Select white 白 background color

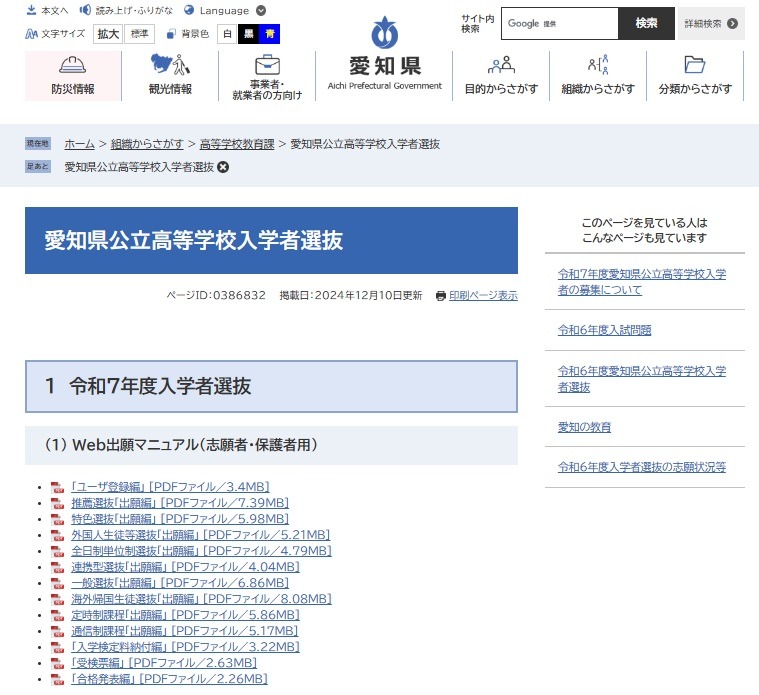tap(227, 34)
